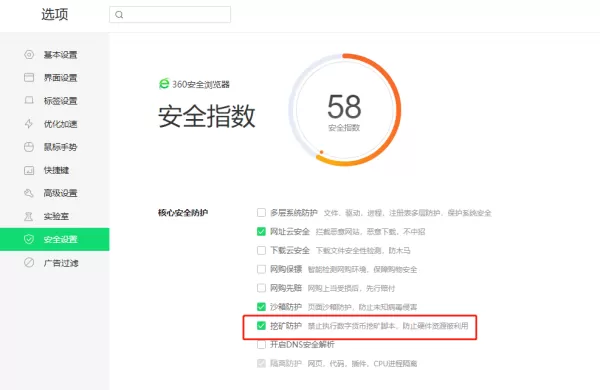Go to 优化加速 section

55,124
